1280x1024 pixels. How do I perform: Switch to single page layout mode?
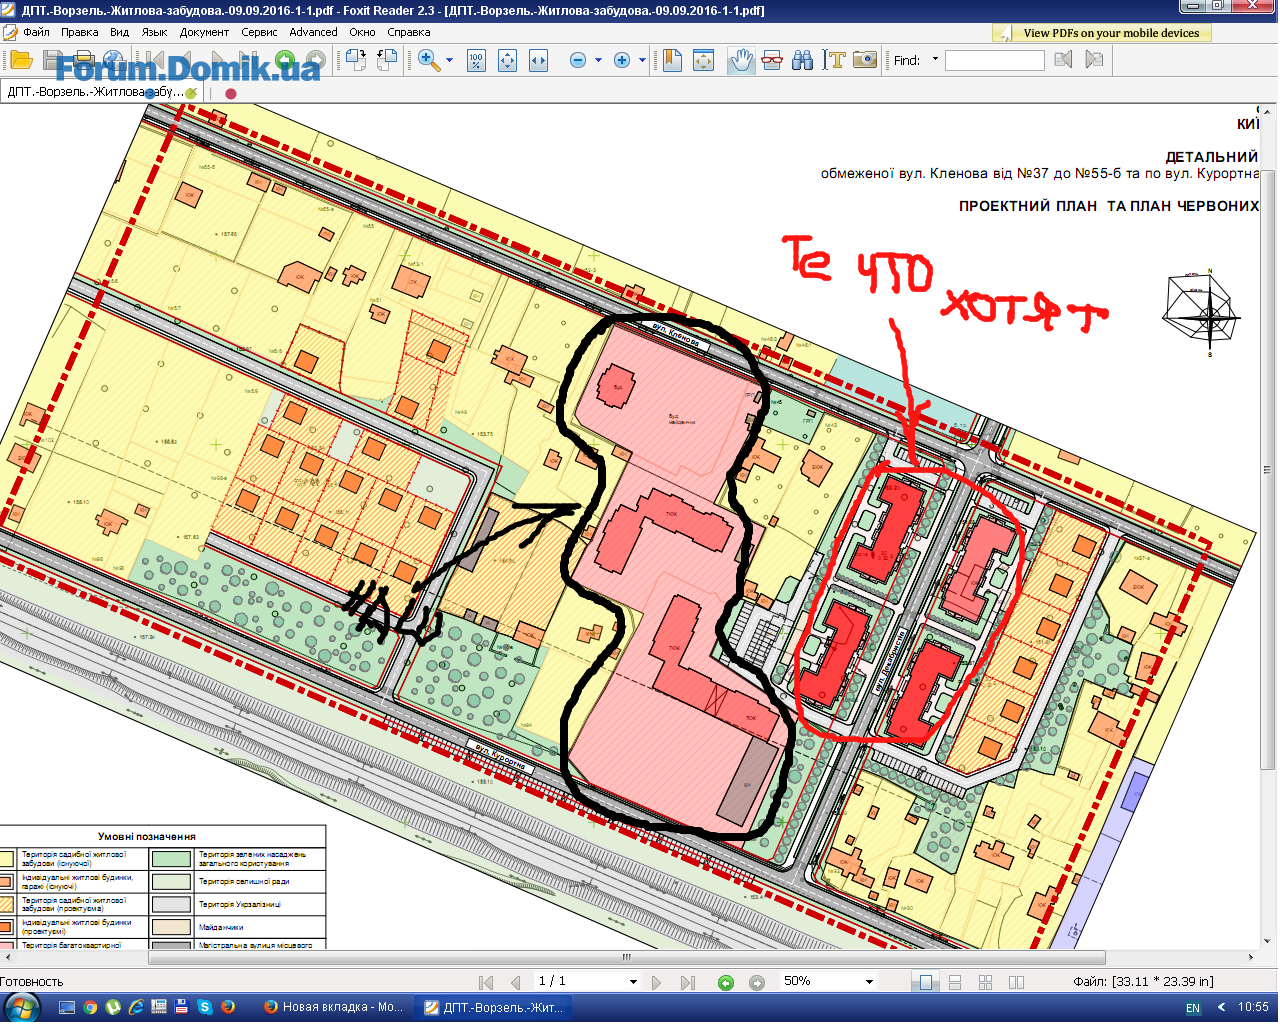(x=926, y=982)
